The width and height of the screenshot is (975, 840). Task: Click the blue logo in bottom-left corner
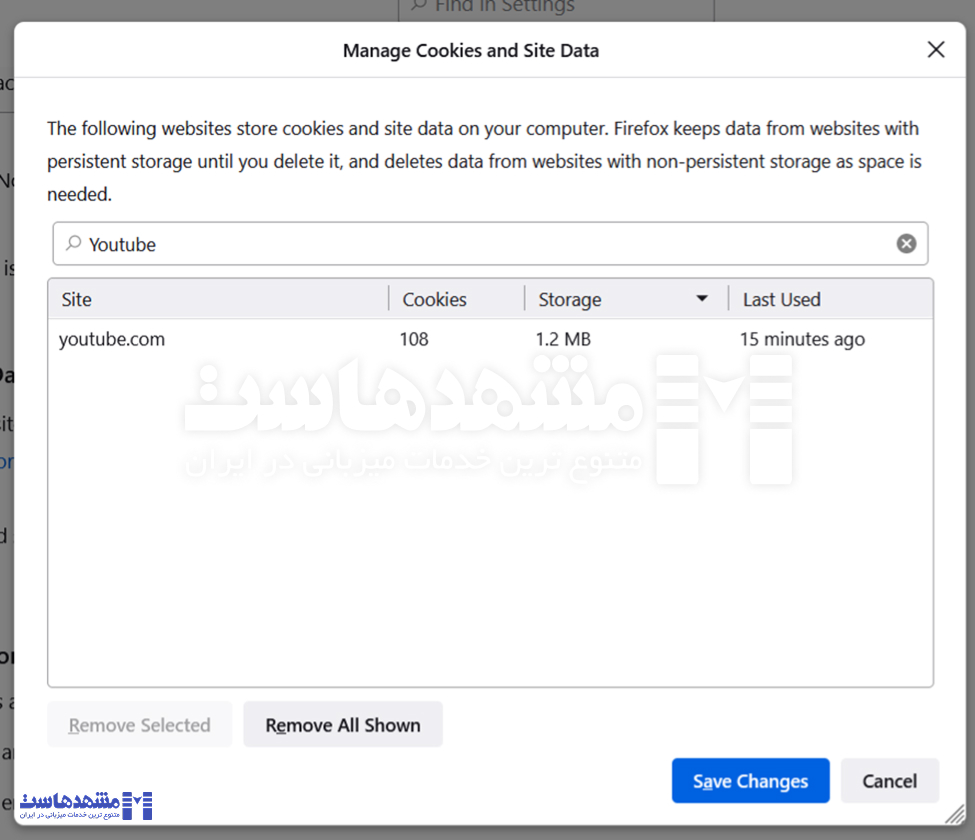[86, 805]
